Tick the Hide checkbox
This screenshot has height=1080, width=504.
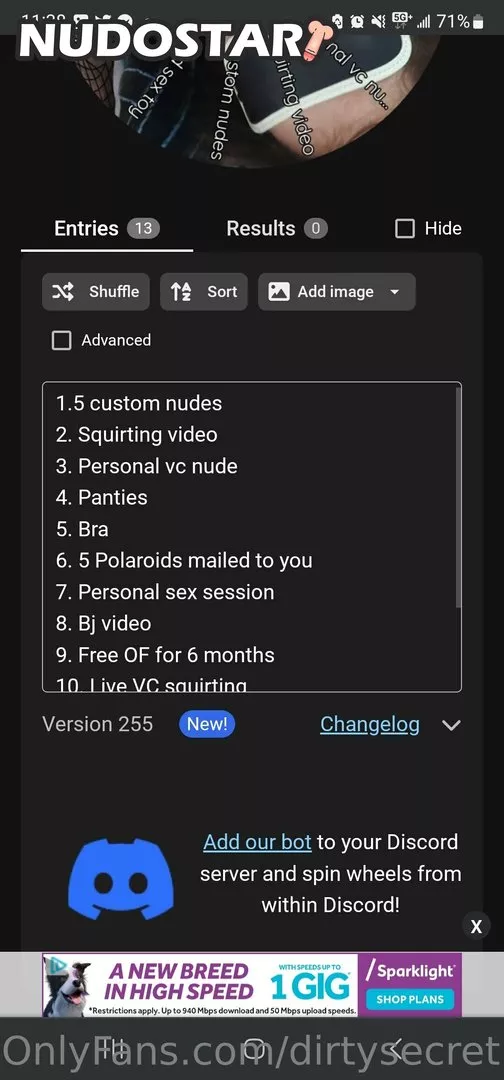coord(405,229)
